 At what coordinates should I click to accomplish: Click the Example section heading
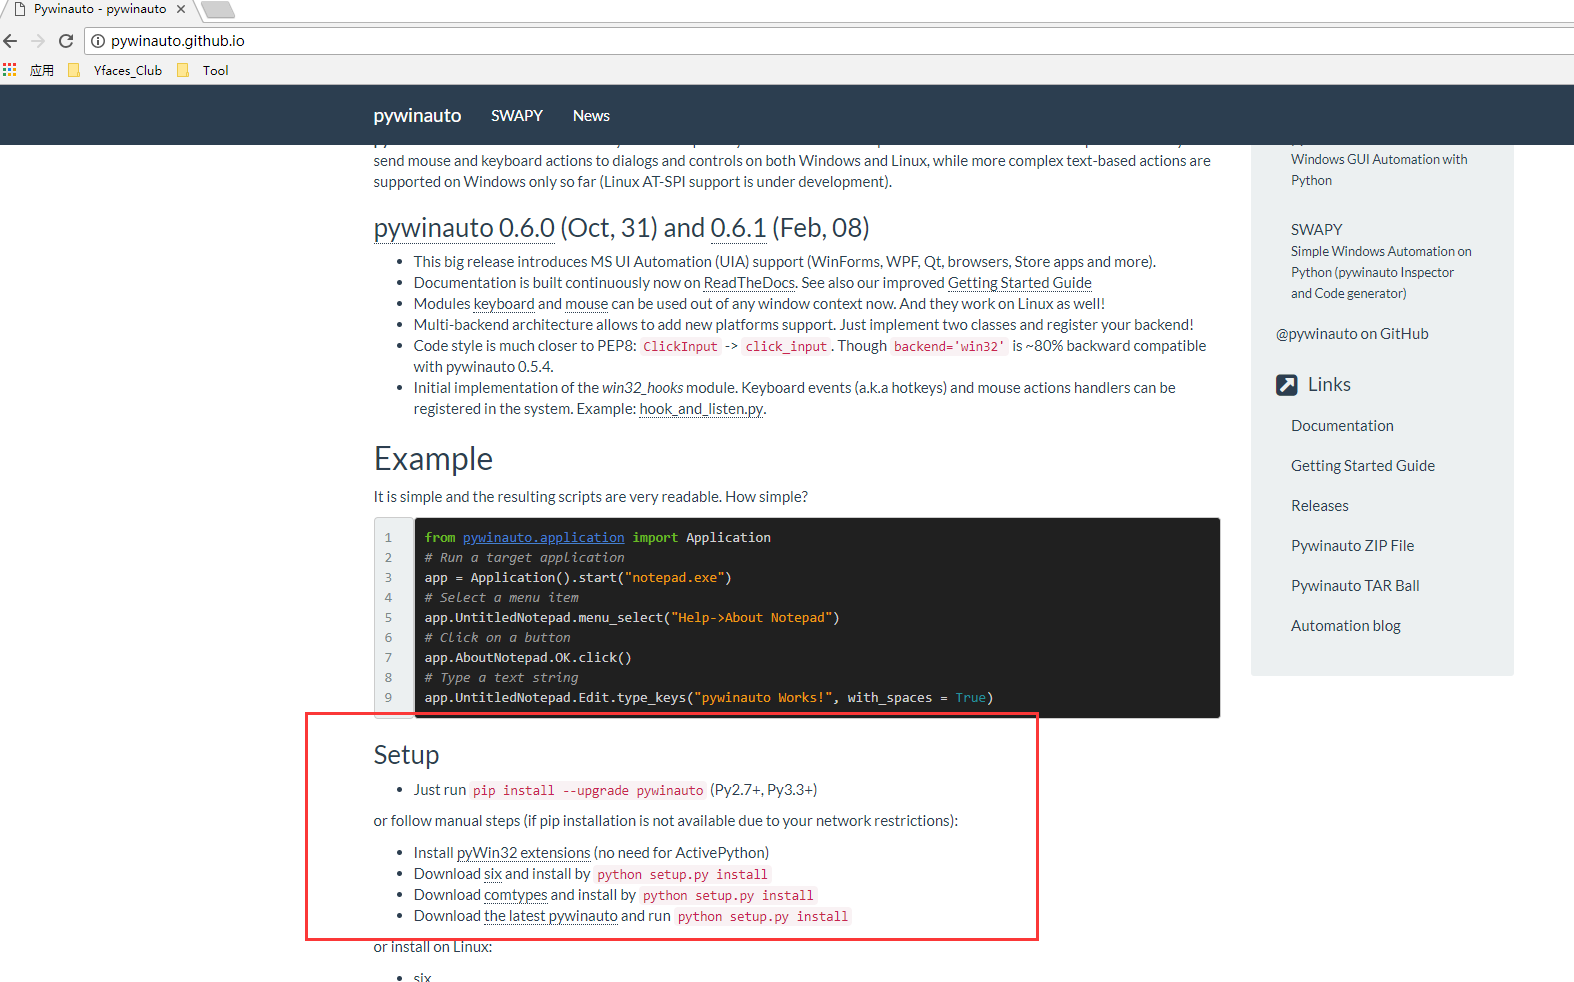point(433,459)
